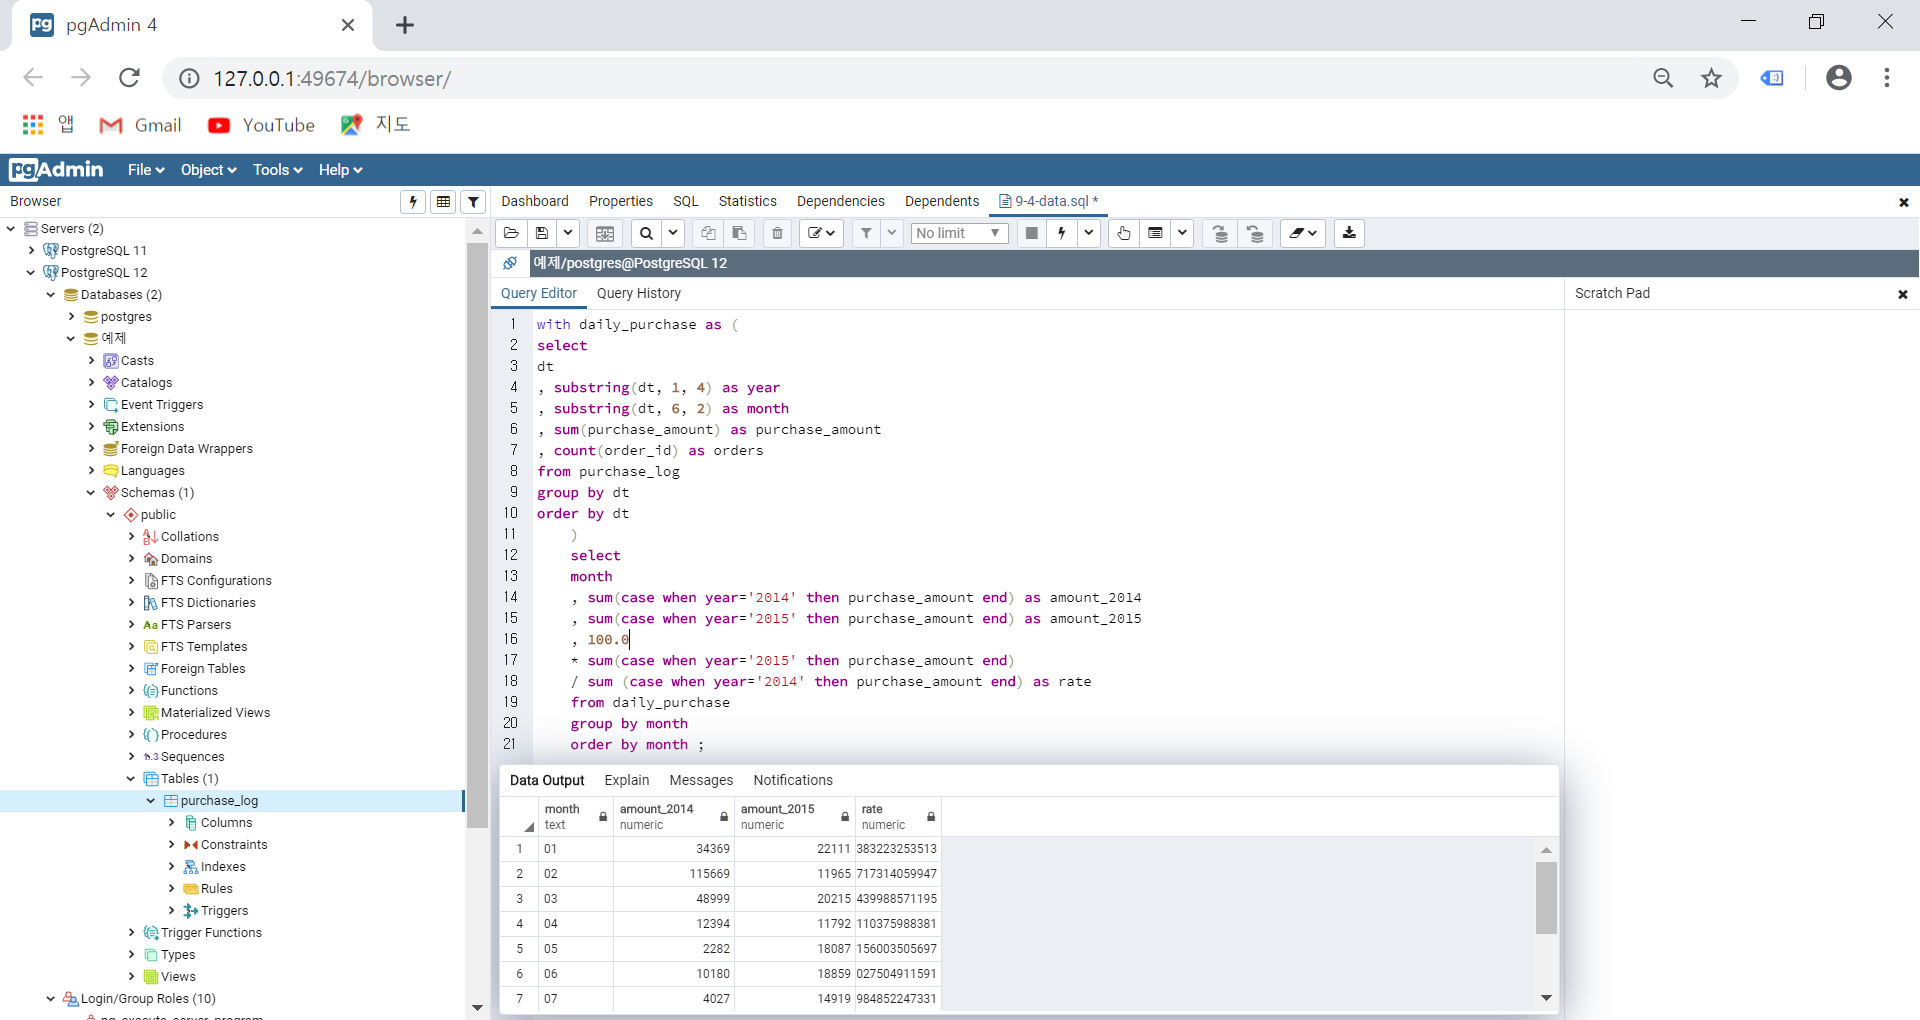Open the No limit rows dropdown
Image resolution: width=1920 pixels, height=1020 pixels.
click(959, 233)
